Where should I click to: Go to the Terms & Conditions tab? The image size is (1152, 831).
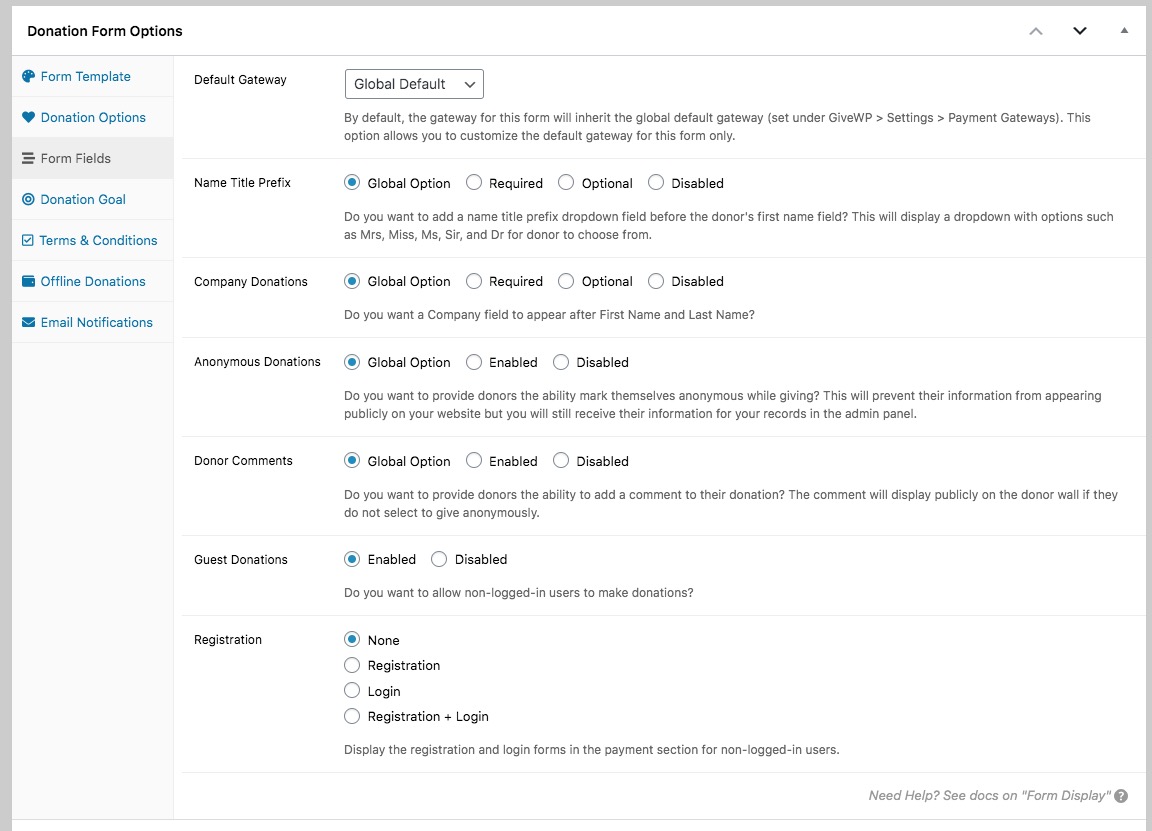click(93, 240)
